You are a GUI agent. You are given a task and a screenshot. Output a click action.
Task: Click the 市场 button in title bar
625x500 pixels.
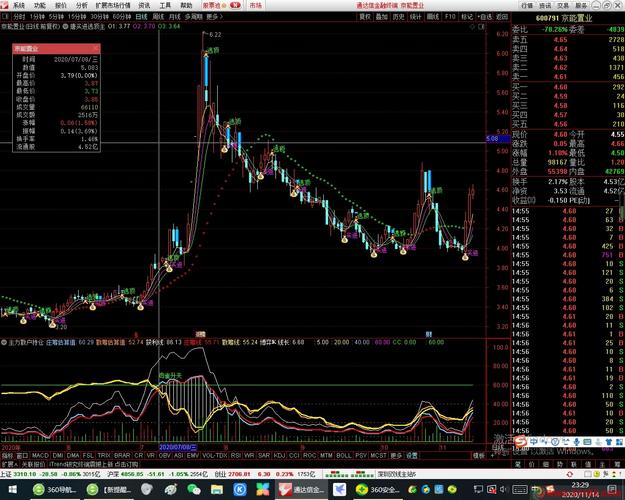(256, 5)
